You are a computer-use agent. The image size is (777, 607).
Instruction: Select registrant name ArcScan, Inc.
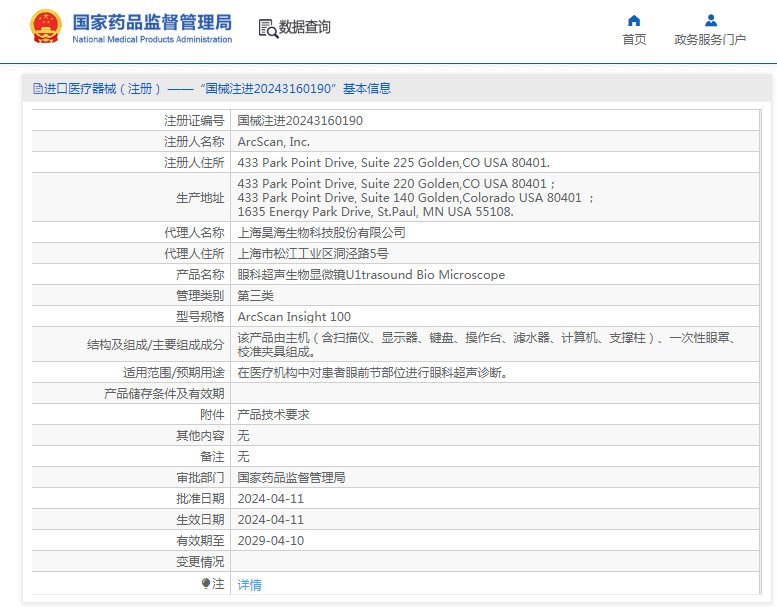(274, 142)
